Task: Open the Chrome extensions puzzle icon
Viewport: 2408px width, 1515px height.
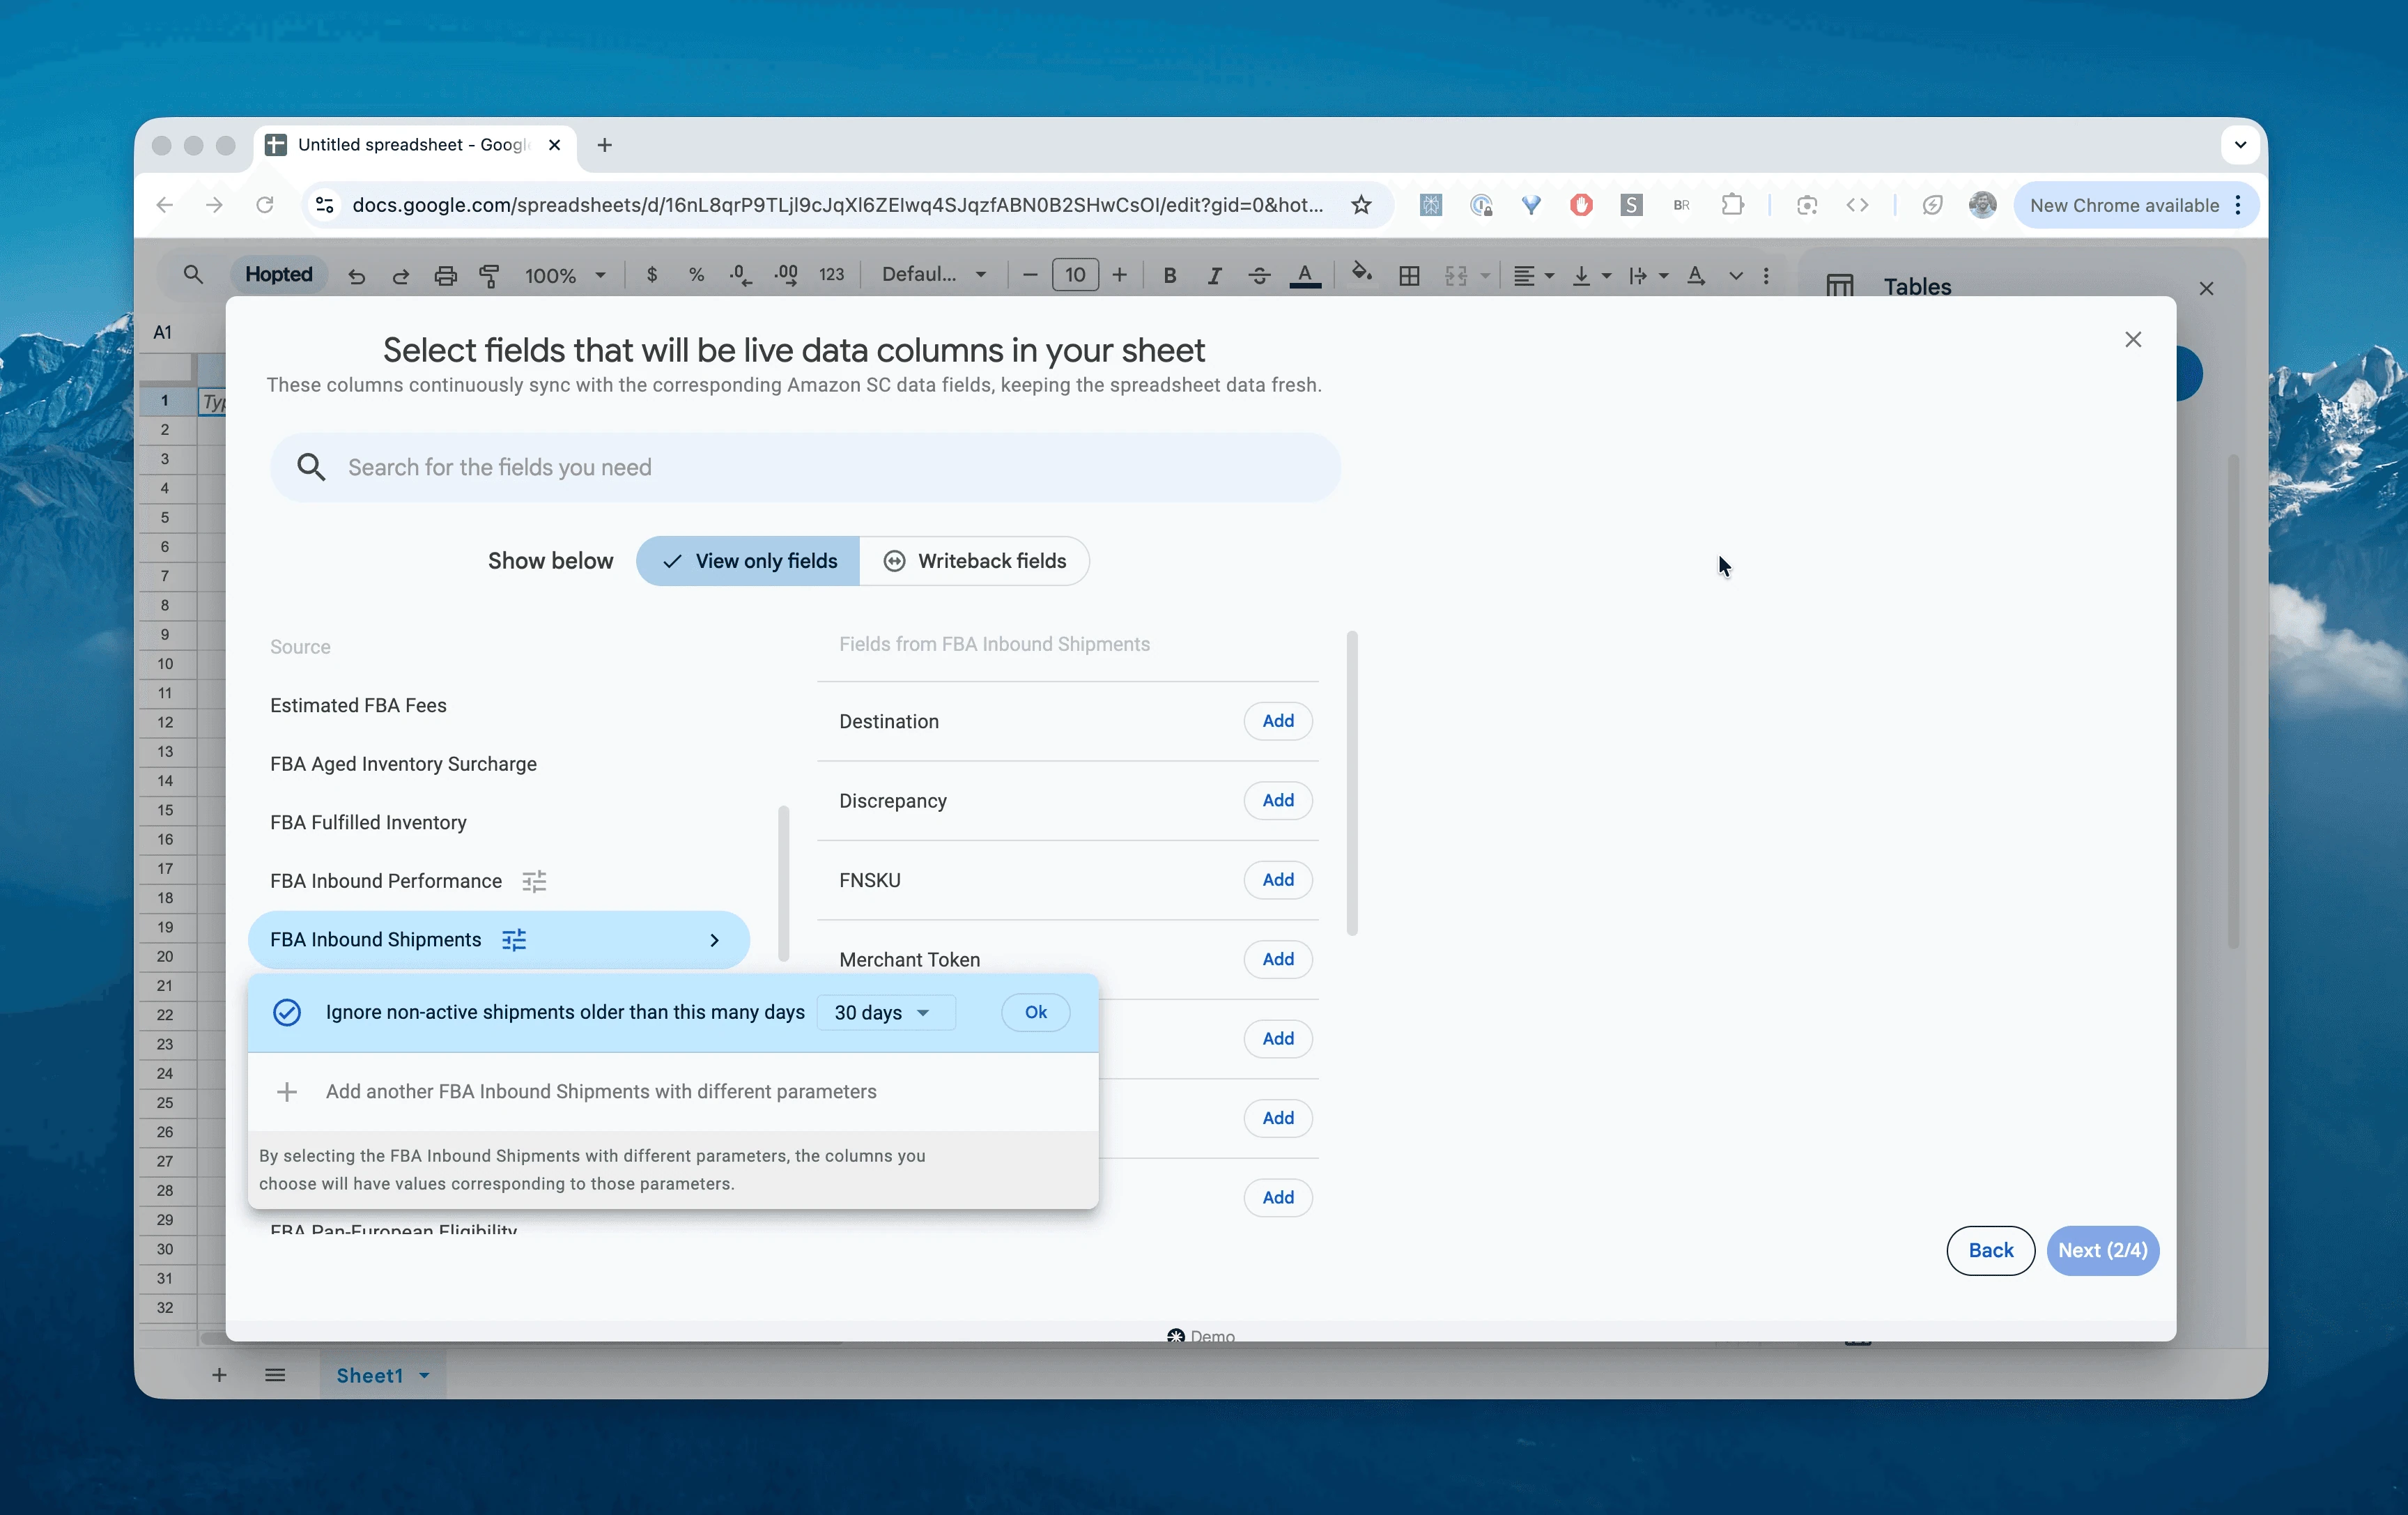Action: 1733,205
